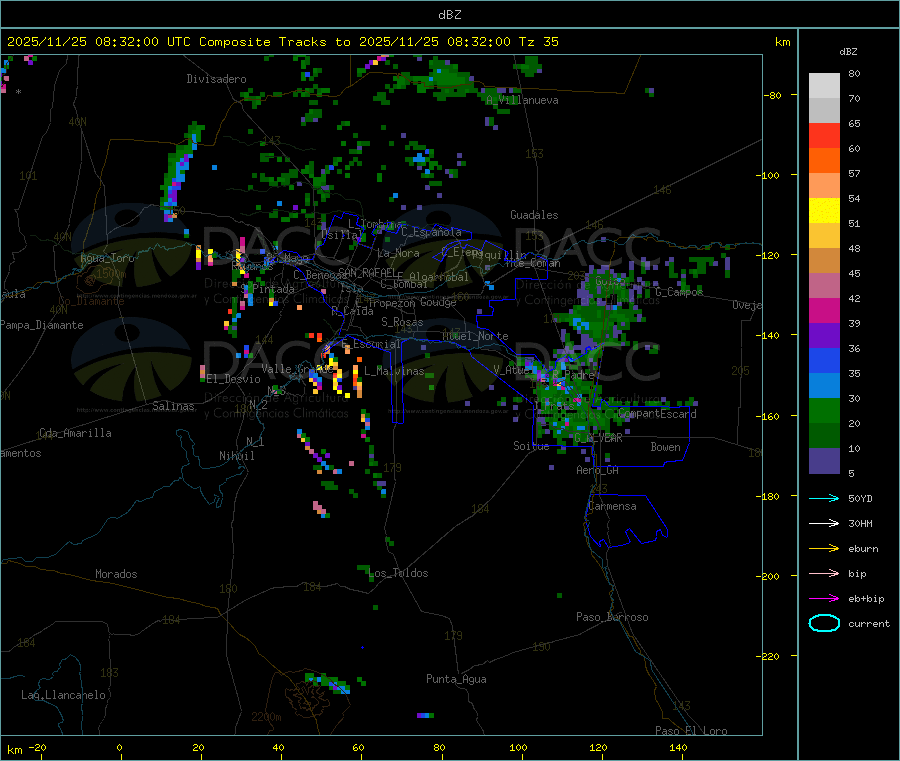Click the red 60 dBZ color swatch

tap(824, 135)
